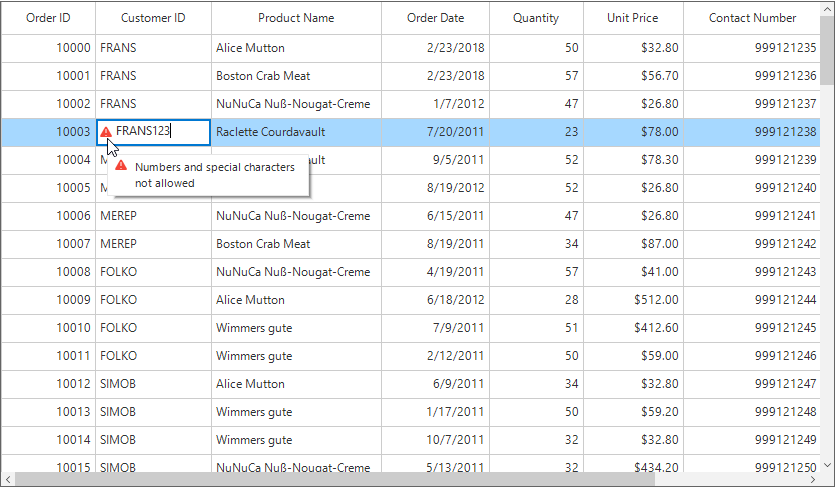Select the Order ID 10011 cell
The width and height of the screenshot is (837, 496).
(x=48, y=356)
